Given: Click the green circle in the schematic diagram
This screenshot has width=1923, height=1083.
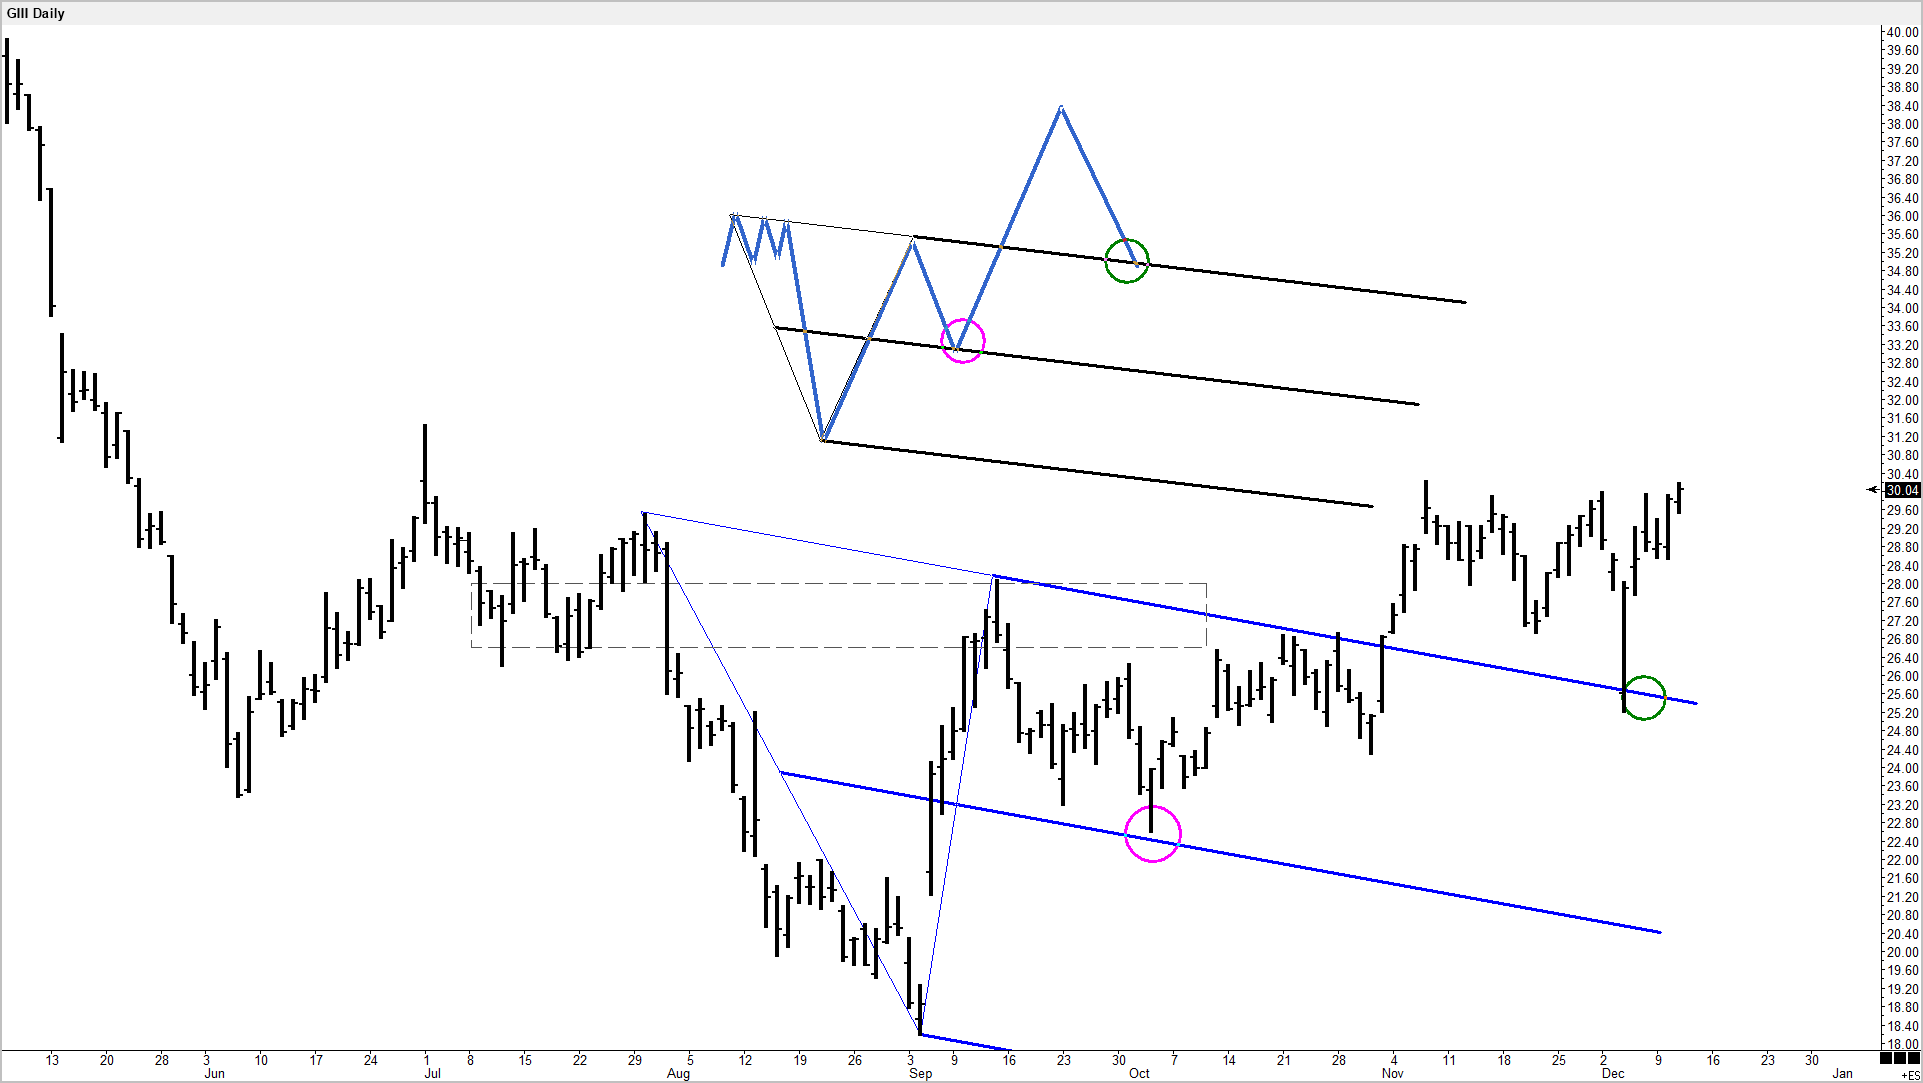Looking at the screenshot, I should tap(1126, 261).
